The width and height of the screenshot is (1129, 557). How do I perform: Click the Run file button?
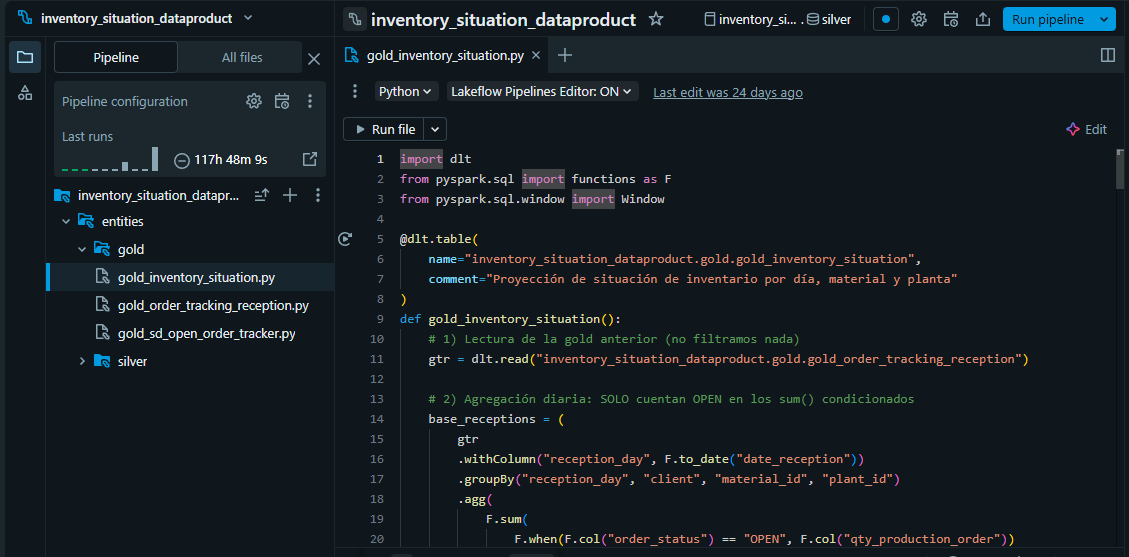click(384, 129)
